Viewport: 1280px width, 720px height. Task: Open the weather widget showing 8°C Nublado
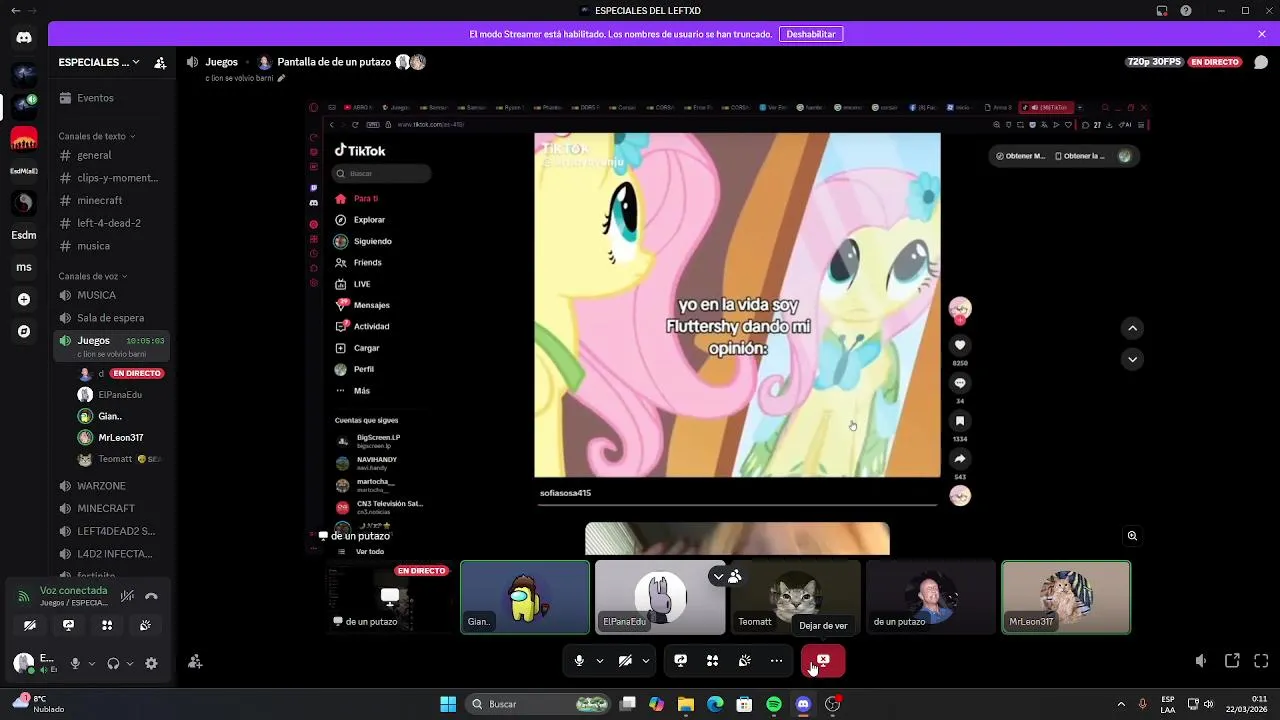coord(38,704)
